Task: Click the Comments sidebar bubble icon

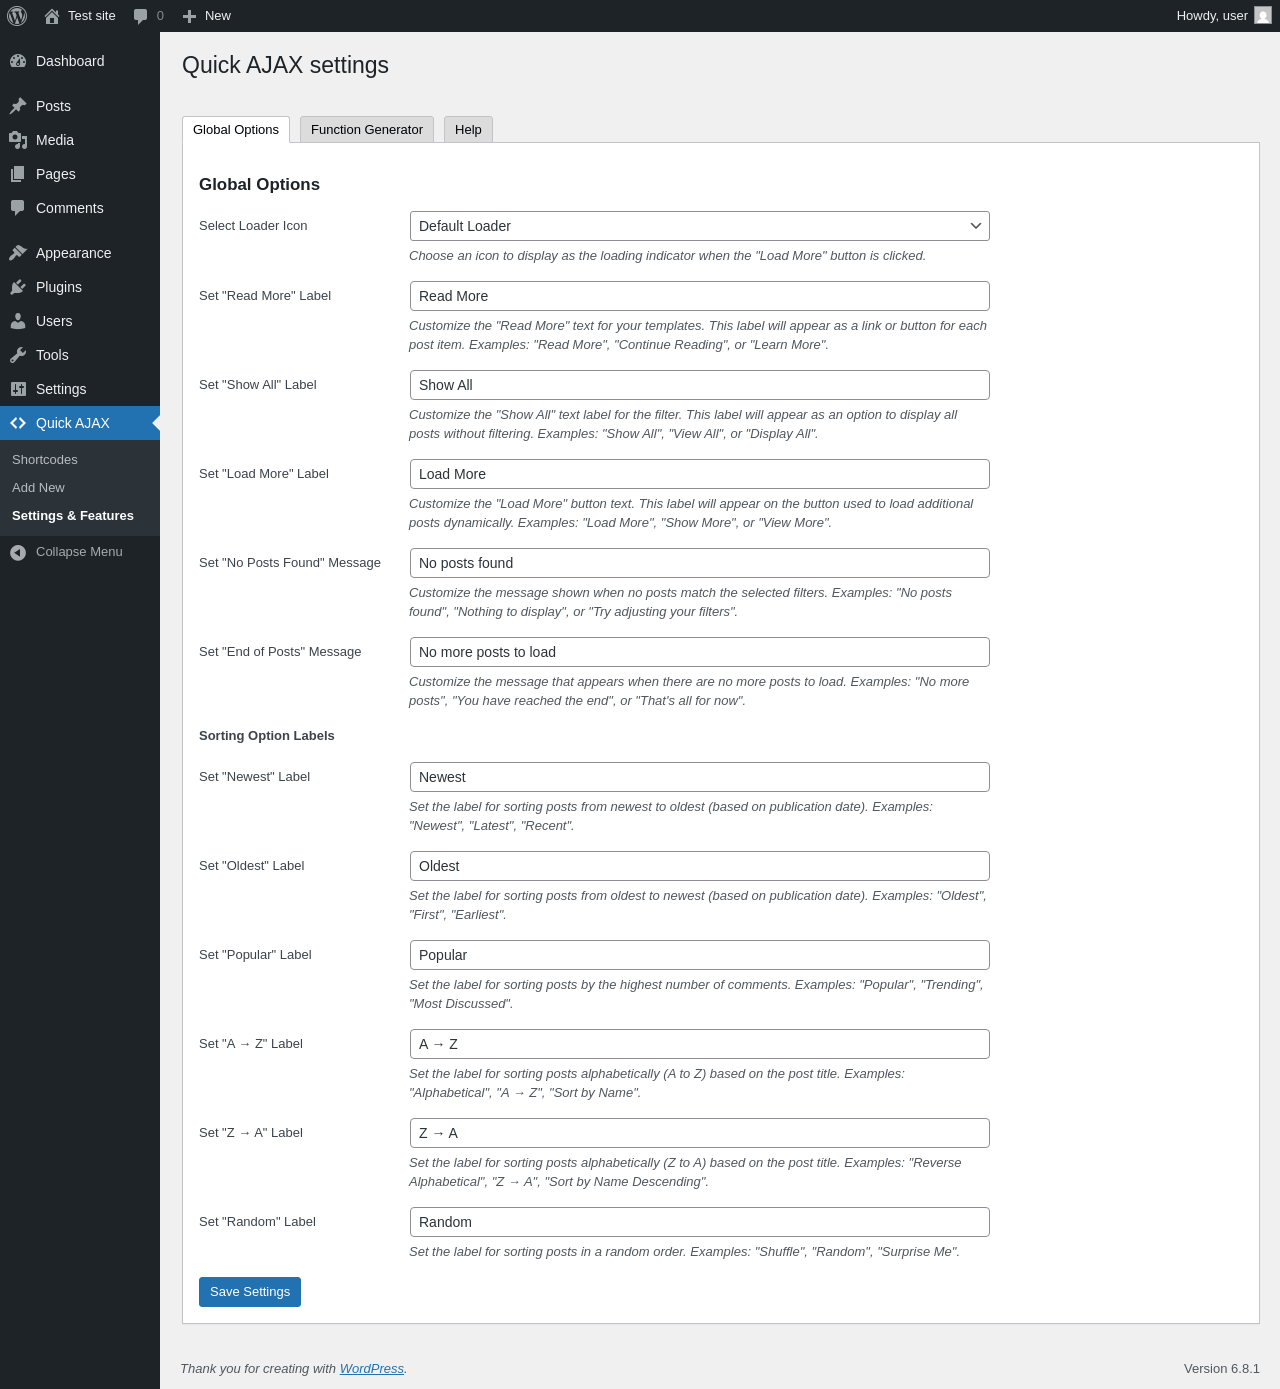Action: tap(18, 208)
